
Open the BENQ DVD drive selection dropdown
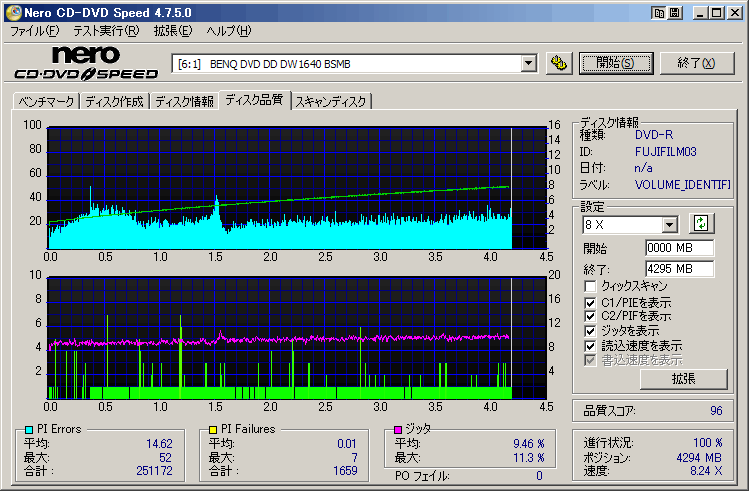[528, 63]
